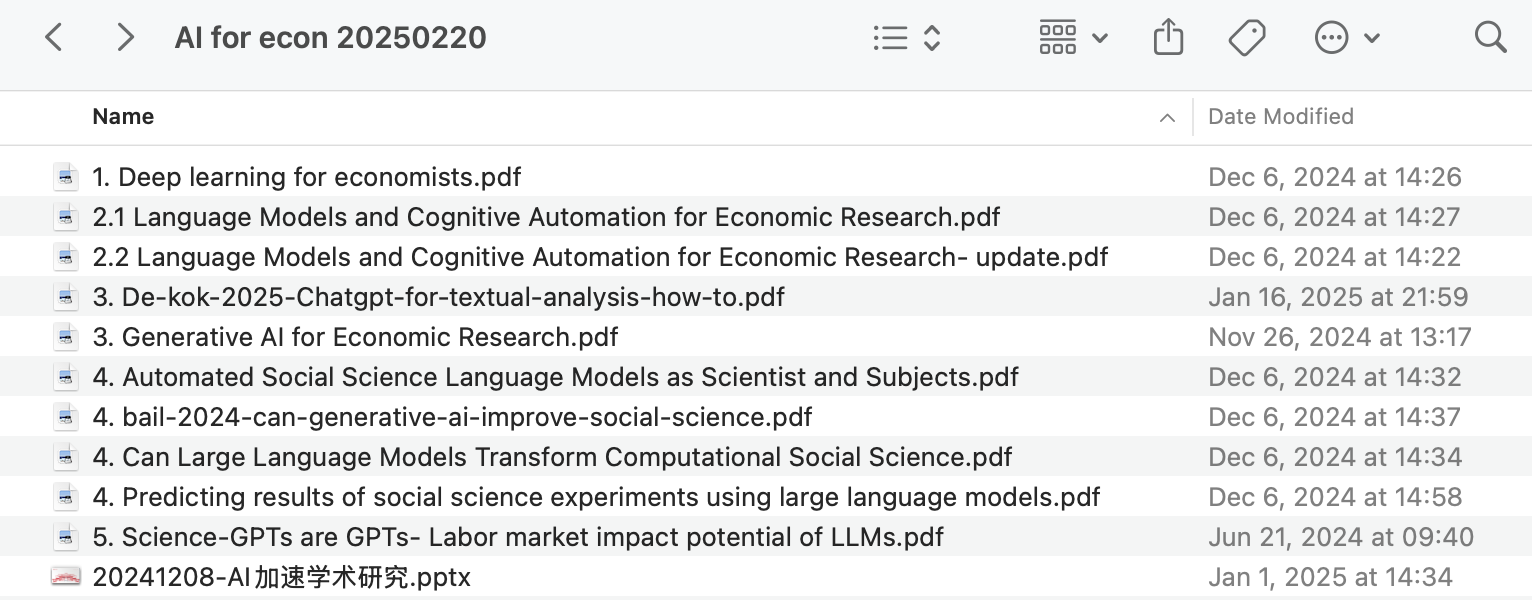The image size is (1532, 600).
Task: Click the Share icon in toolbar
Action: coord(1168,38)
